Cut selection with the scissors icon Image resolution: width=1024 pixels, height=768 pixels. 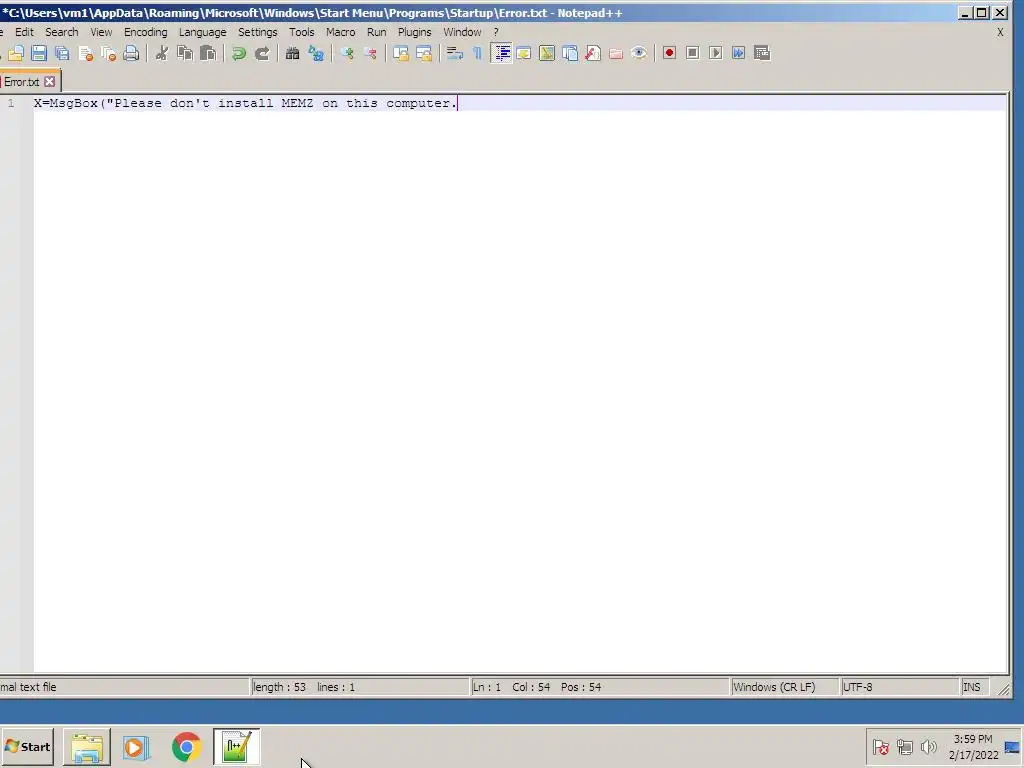pos(162,54)
